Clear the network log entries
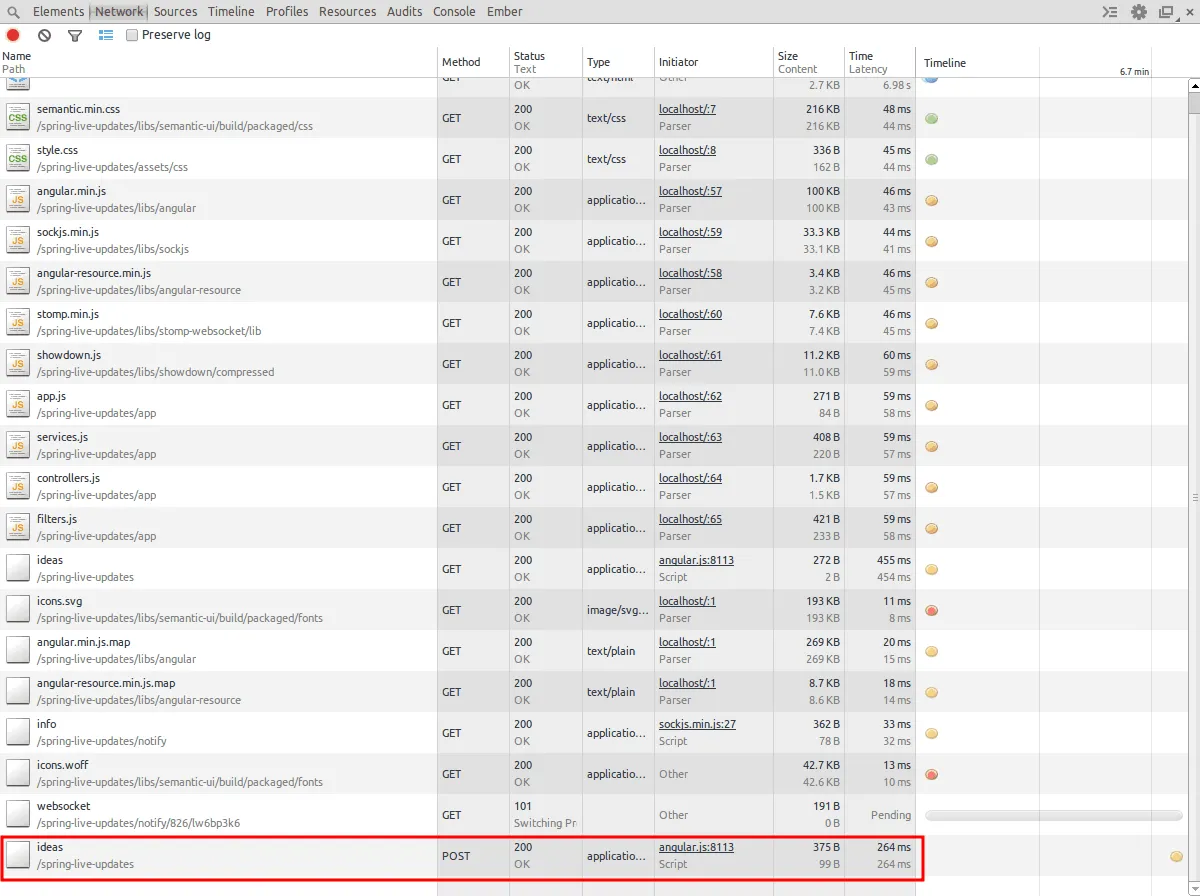1200x896 pixels. point(44,35)
